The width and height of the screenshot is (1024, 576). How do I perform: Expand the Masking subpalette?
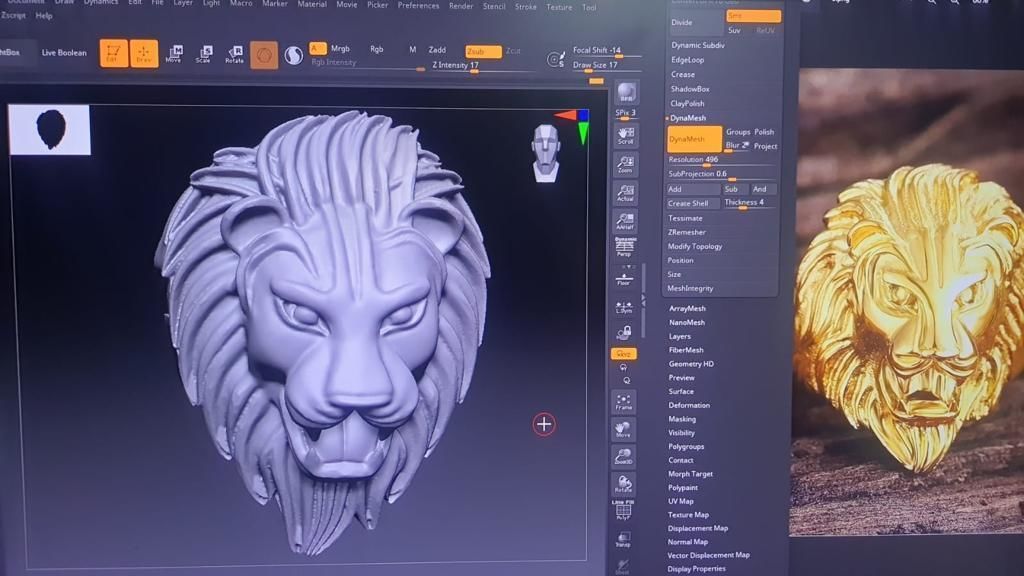tap(682, 419)
